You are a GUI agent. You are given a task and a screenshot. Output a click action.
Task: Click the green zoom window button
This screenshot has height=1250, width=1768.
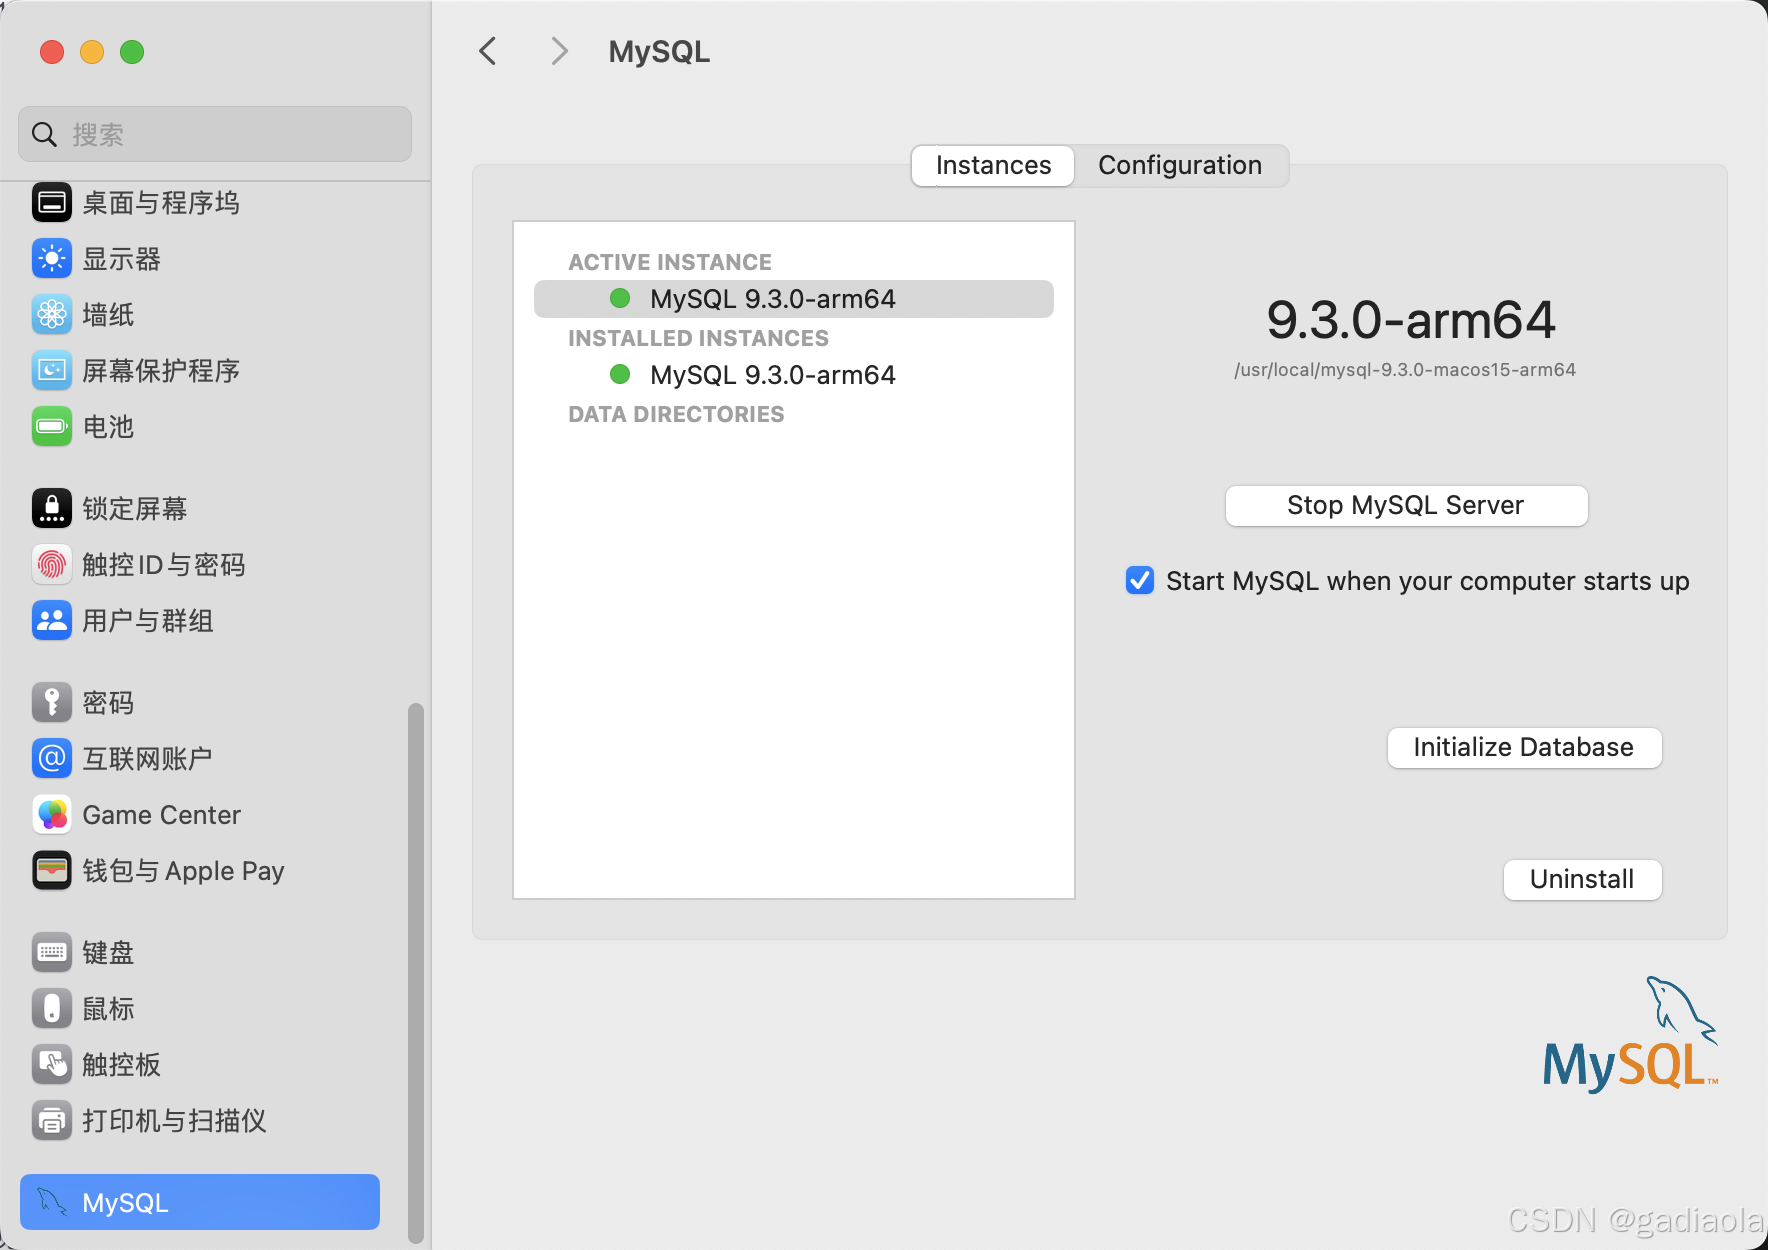[132, 52]
